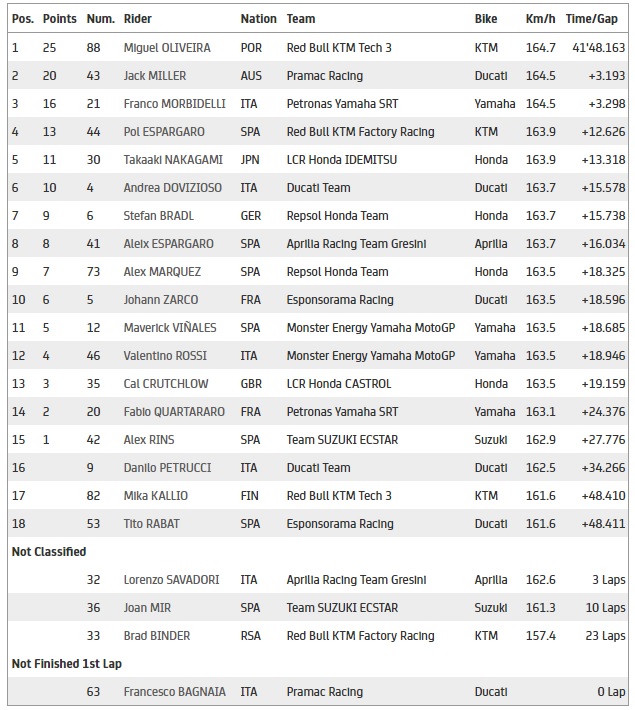This screenshot has height=710, width=635.
Task: Click the Not Classified section heading
Action: point(49,552)
